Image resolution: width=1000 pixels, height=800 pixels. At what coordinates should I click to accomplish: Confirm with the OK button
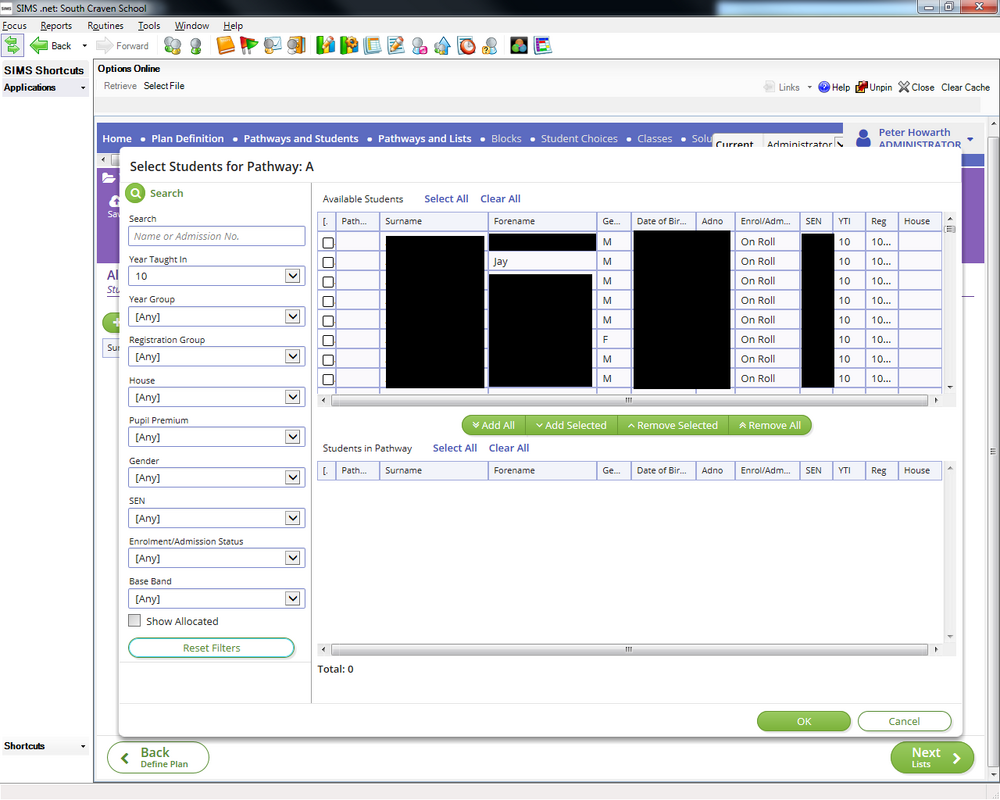coord(804,721)
